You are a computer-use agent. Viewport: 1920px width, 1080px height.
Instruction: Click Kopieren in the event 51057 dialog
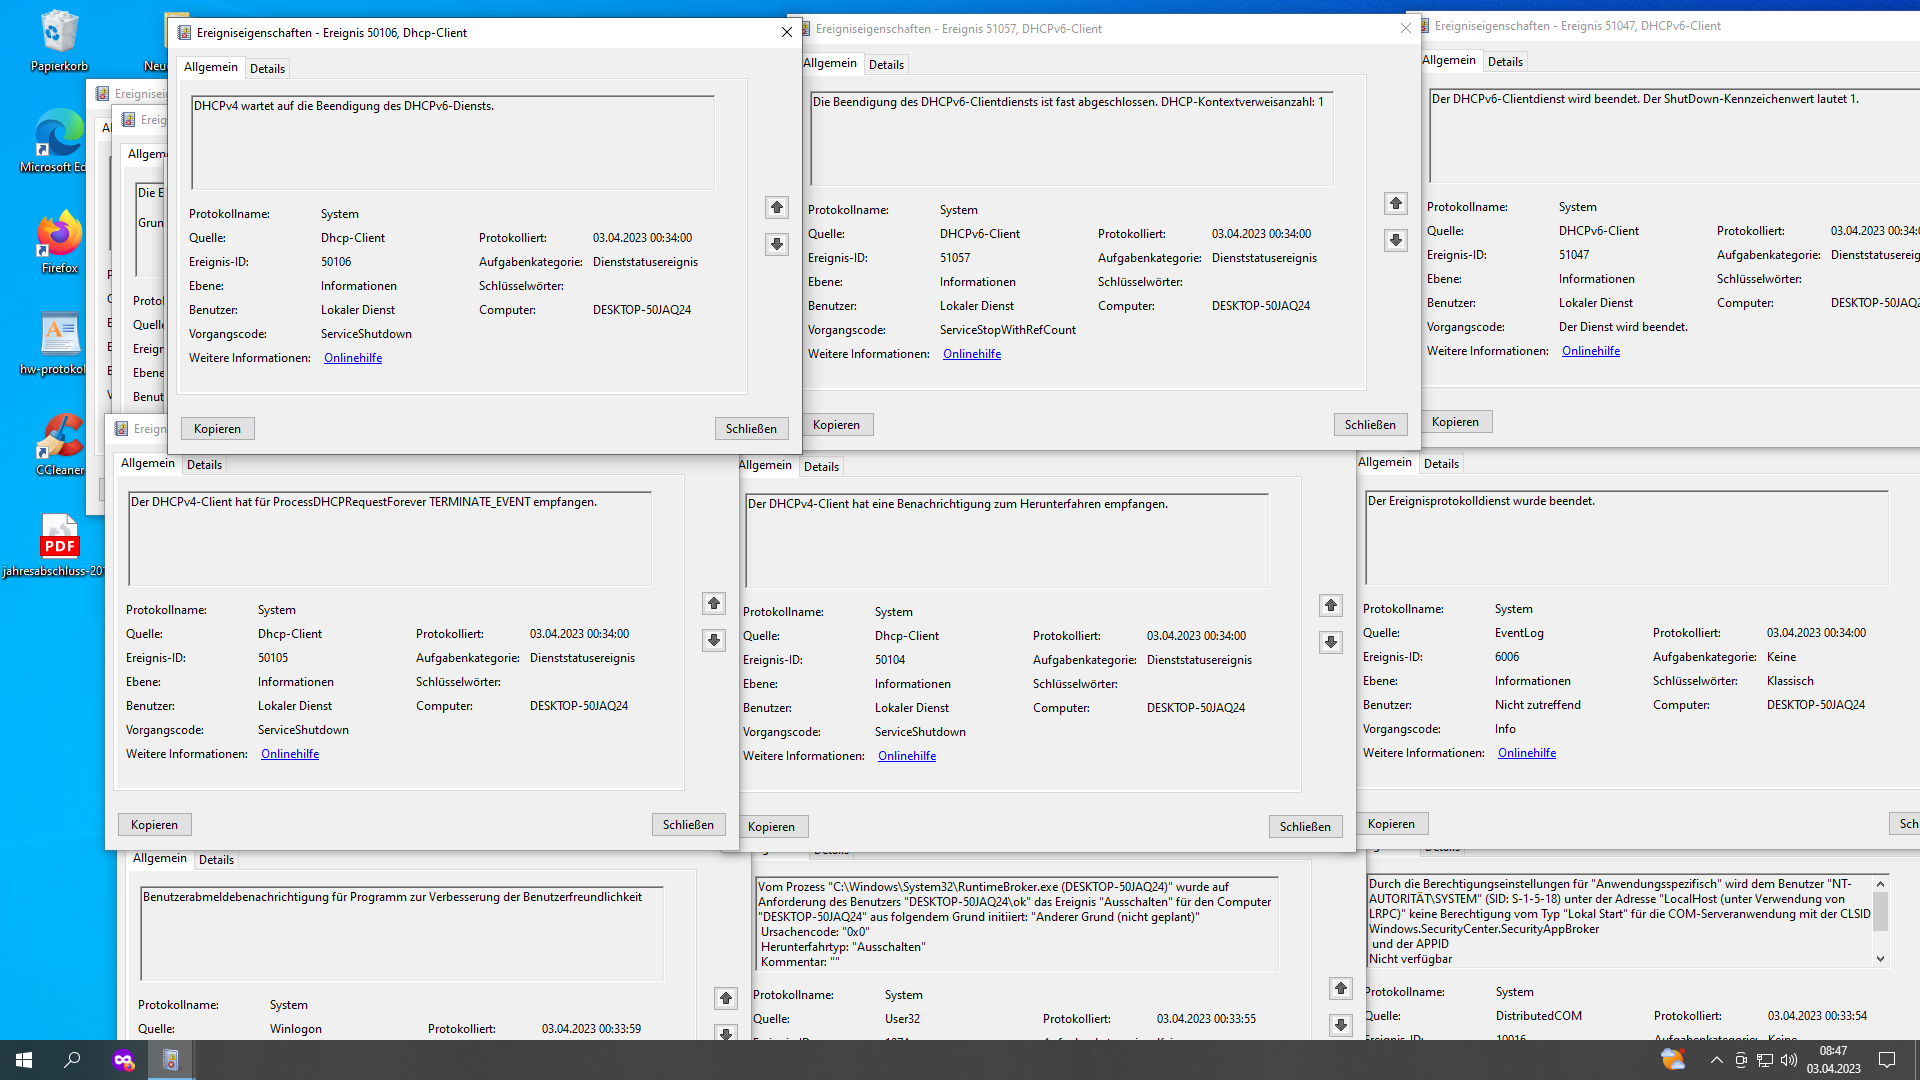838,424
